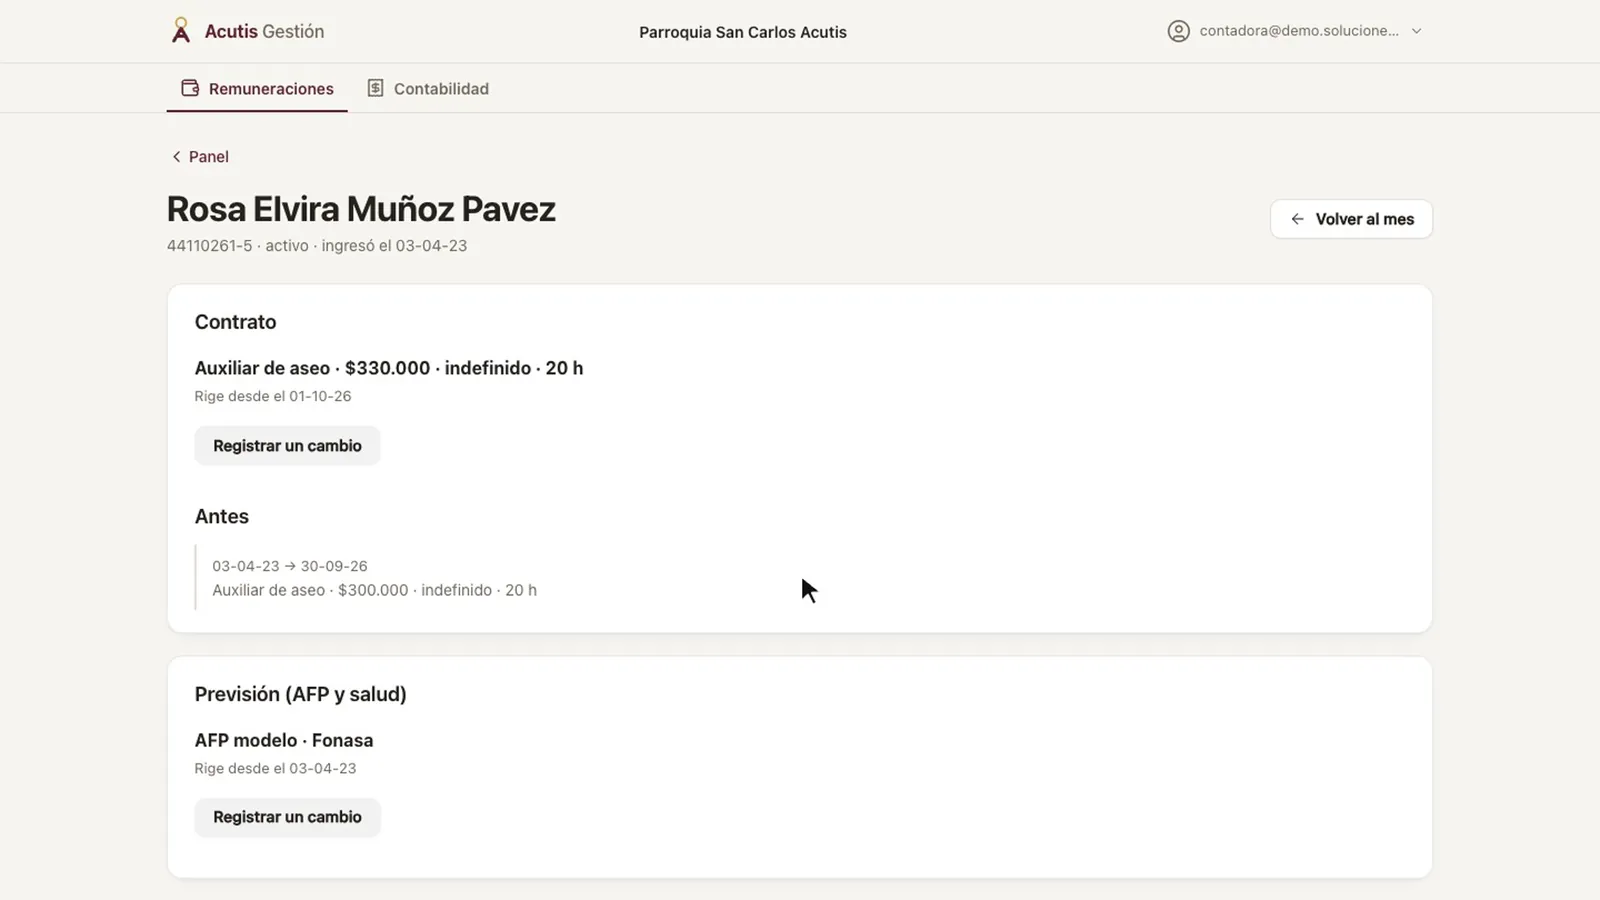Switch to the Contabilidad tab

click(x=428, y=88)
